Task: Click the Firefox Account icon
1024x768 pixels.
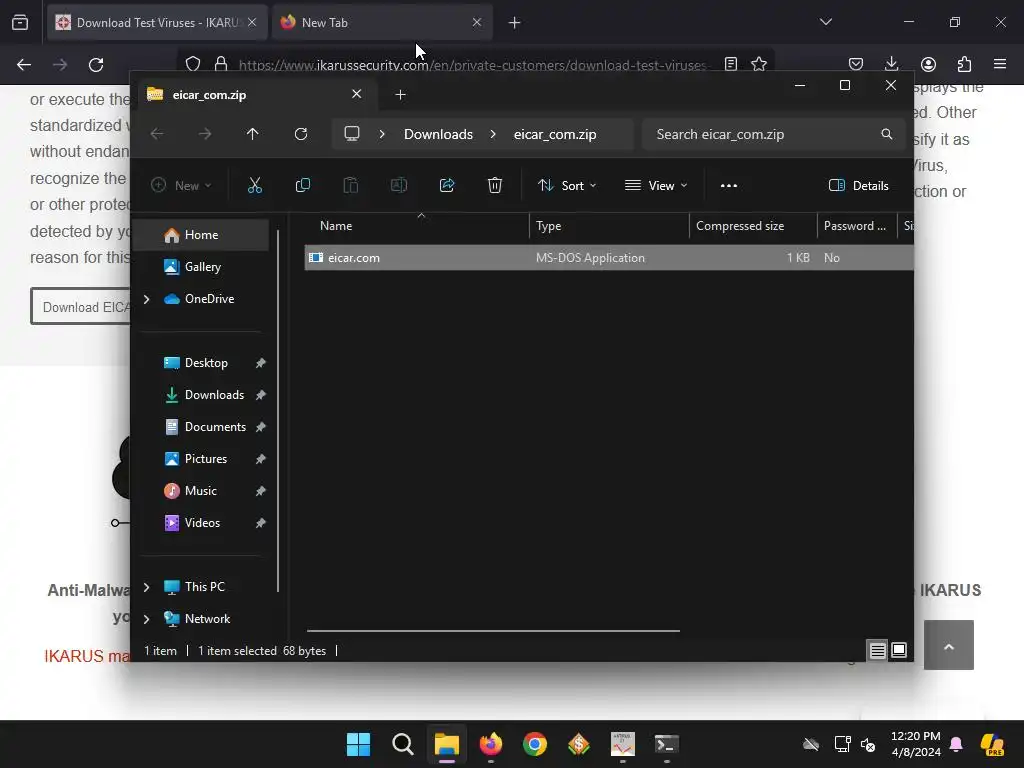Action: pyautogui.click(x=928, y=64)
